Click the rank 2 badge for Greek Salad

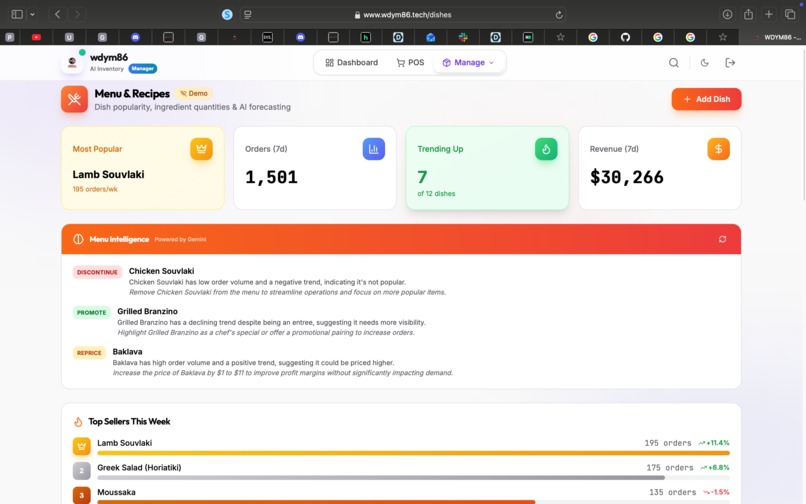81,471
